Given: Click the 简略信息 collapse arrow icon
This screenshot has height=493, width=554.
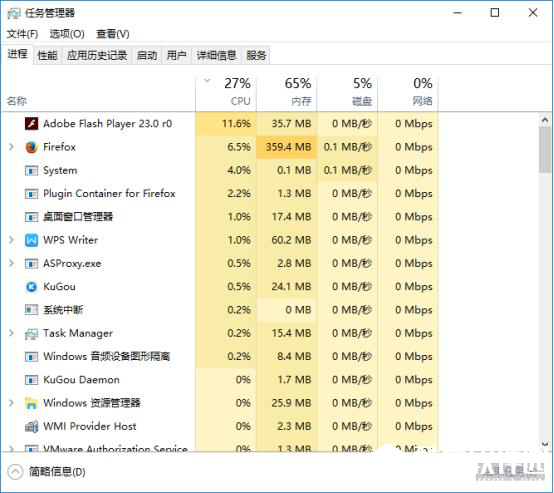Looking at the screenshot, I should coord(15,472).
